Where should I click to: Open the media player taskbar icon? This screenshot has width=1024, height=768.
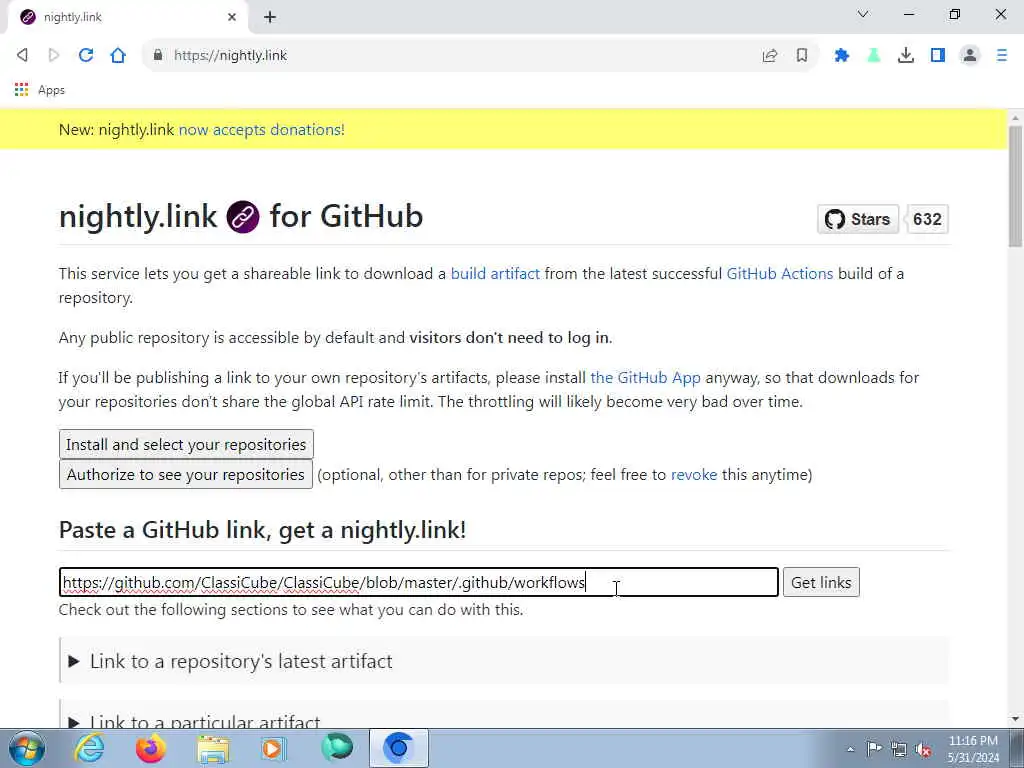[274, 748]
